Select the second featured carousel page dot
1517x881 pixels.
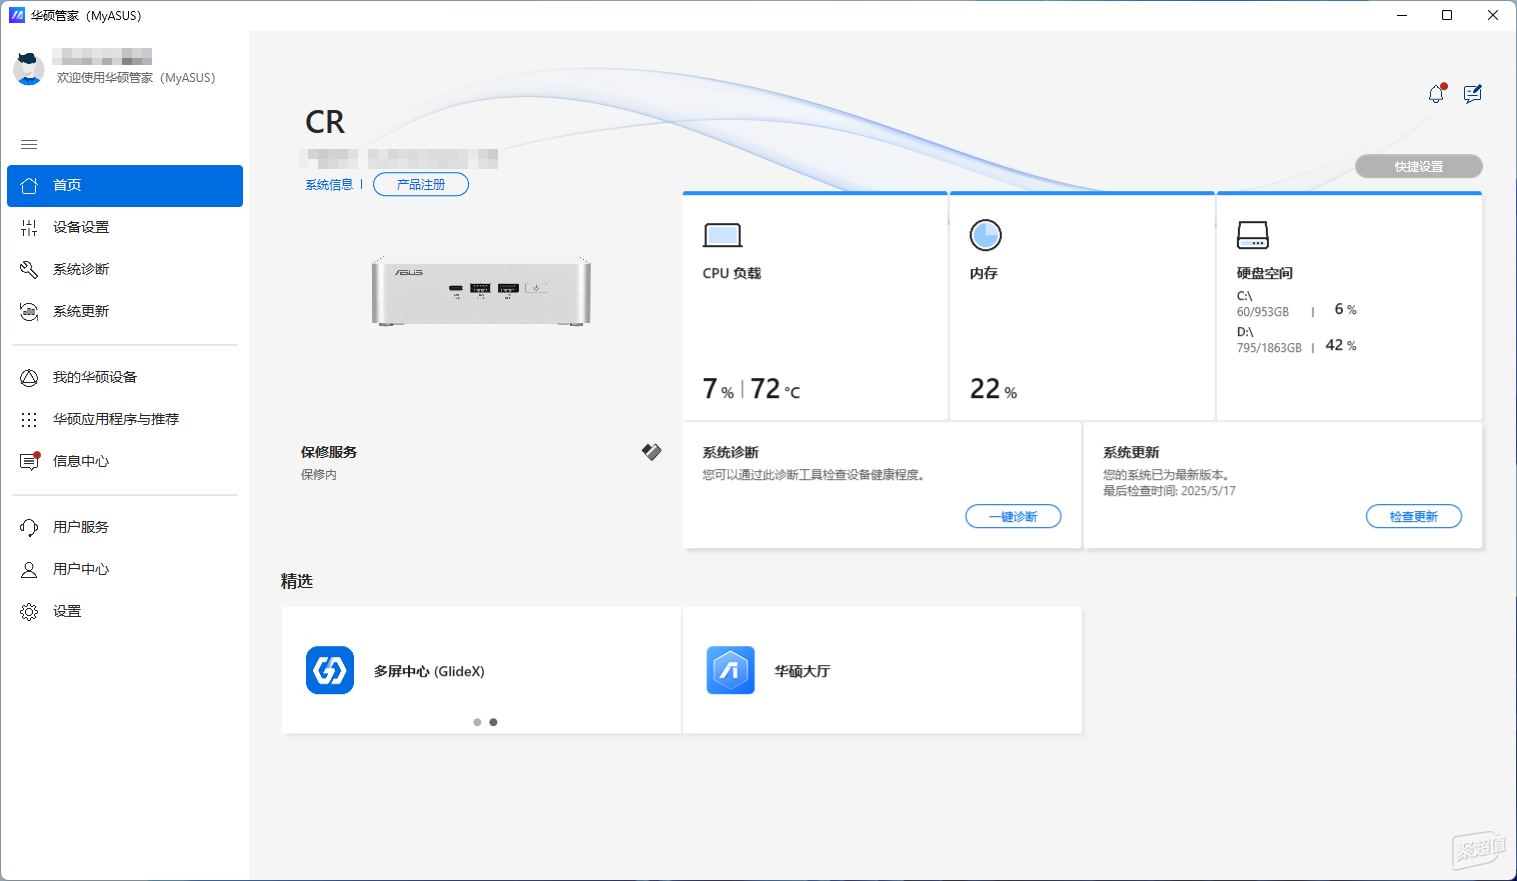[x=493, y=722]
